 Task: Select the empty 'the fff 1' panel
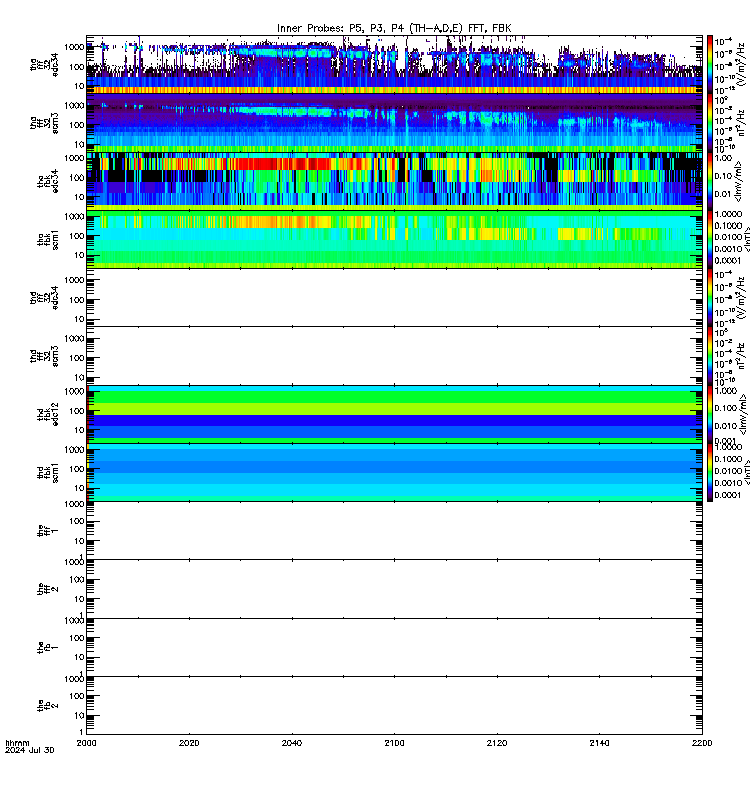click(x=394, y=531)
